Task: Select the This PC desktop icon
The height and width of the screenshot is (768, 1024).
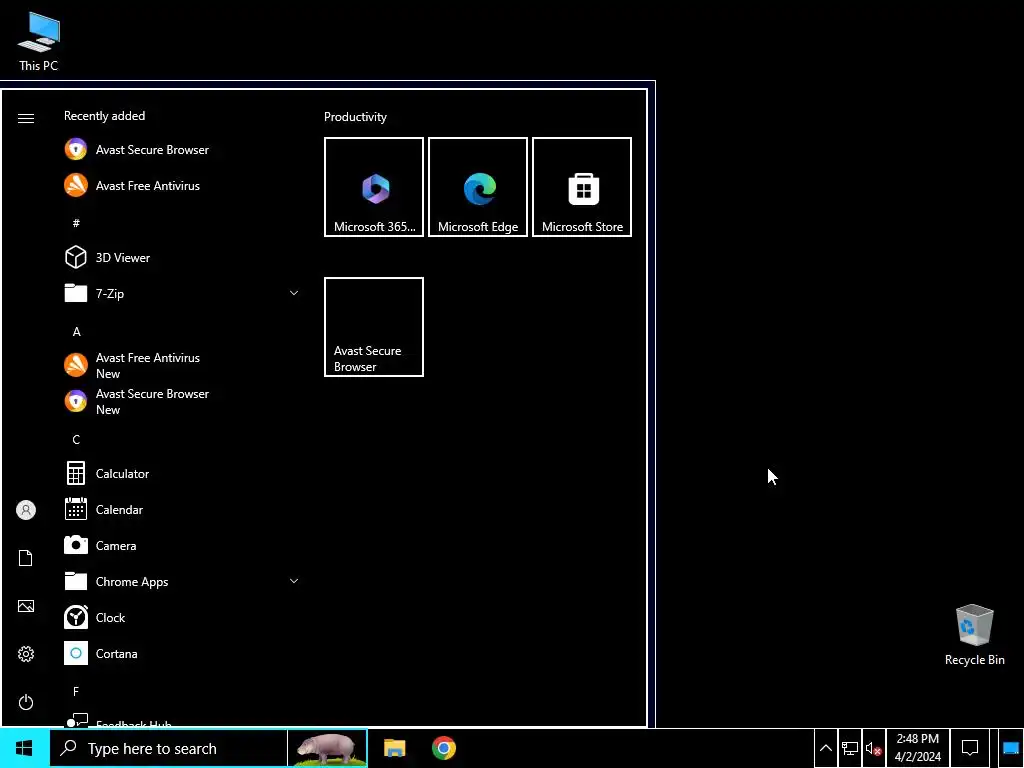Action: coord(39,41)
